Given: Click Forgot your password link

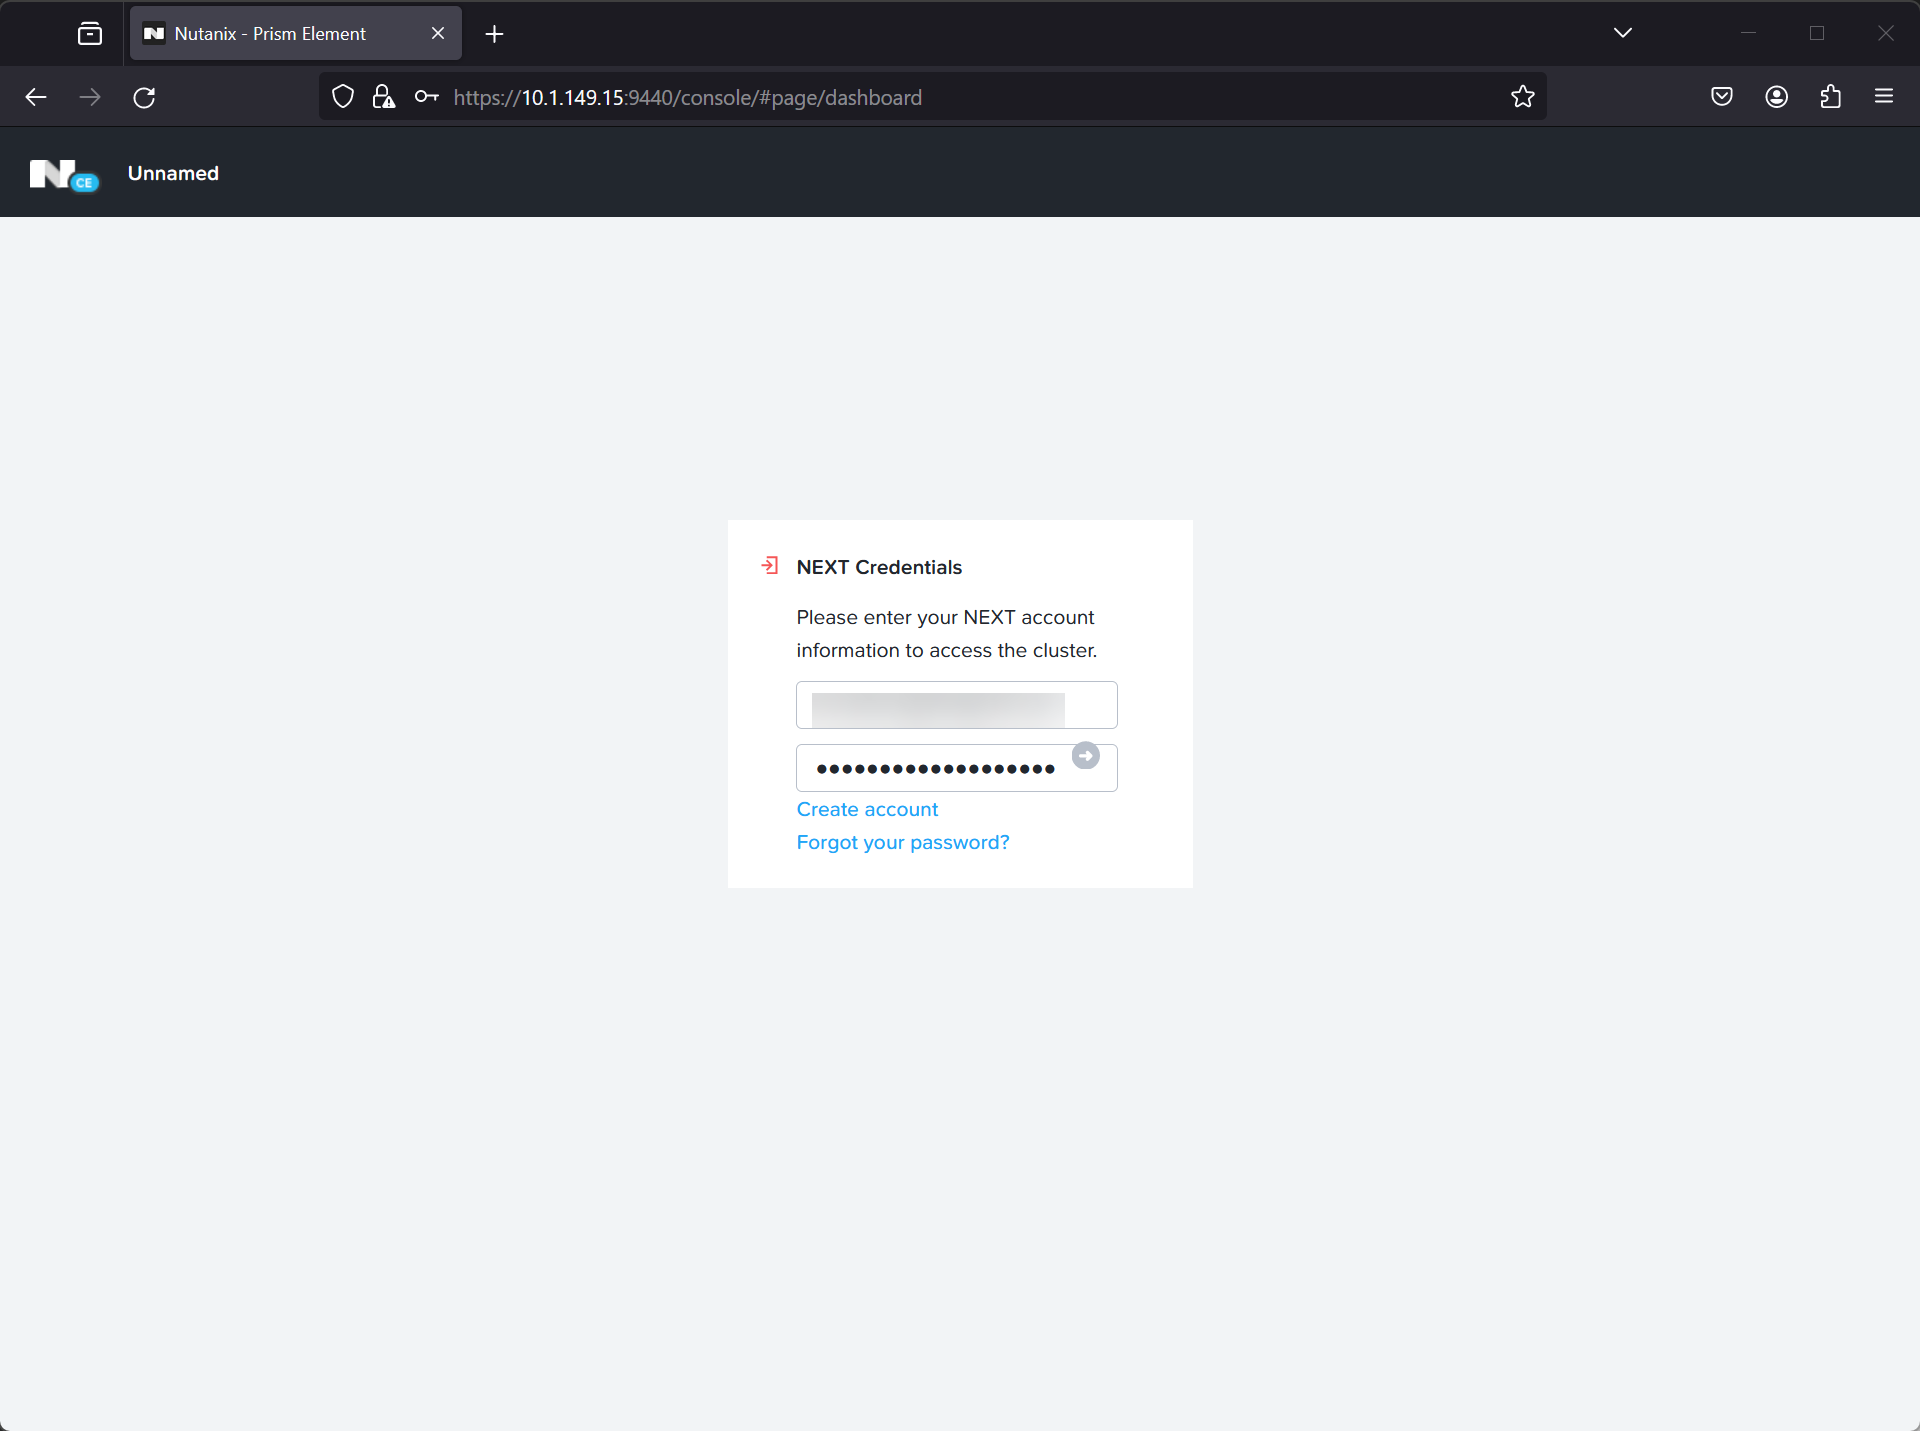Looking at the screenshot, I should pos(902,842).
